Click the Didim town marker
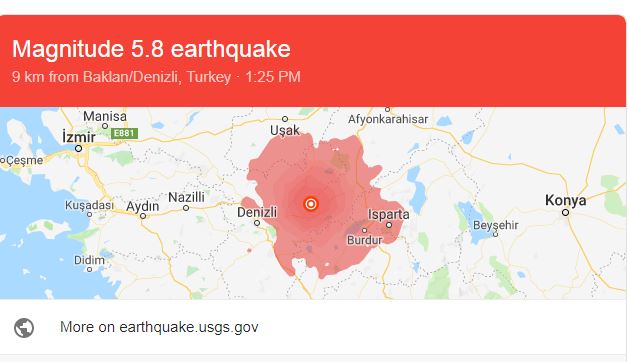629x362 pixels. click(89, 269)
